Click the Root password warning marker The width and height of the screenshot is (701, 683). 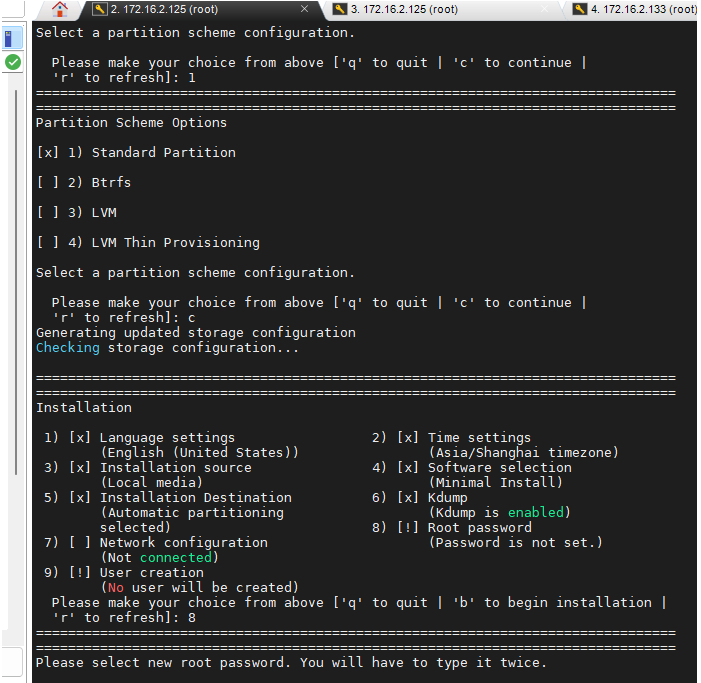click(408, 528)
